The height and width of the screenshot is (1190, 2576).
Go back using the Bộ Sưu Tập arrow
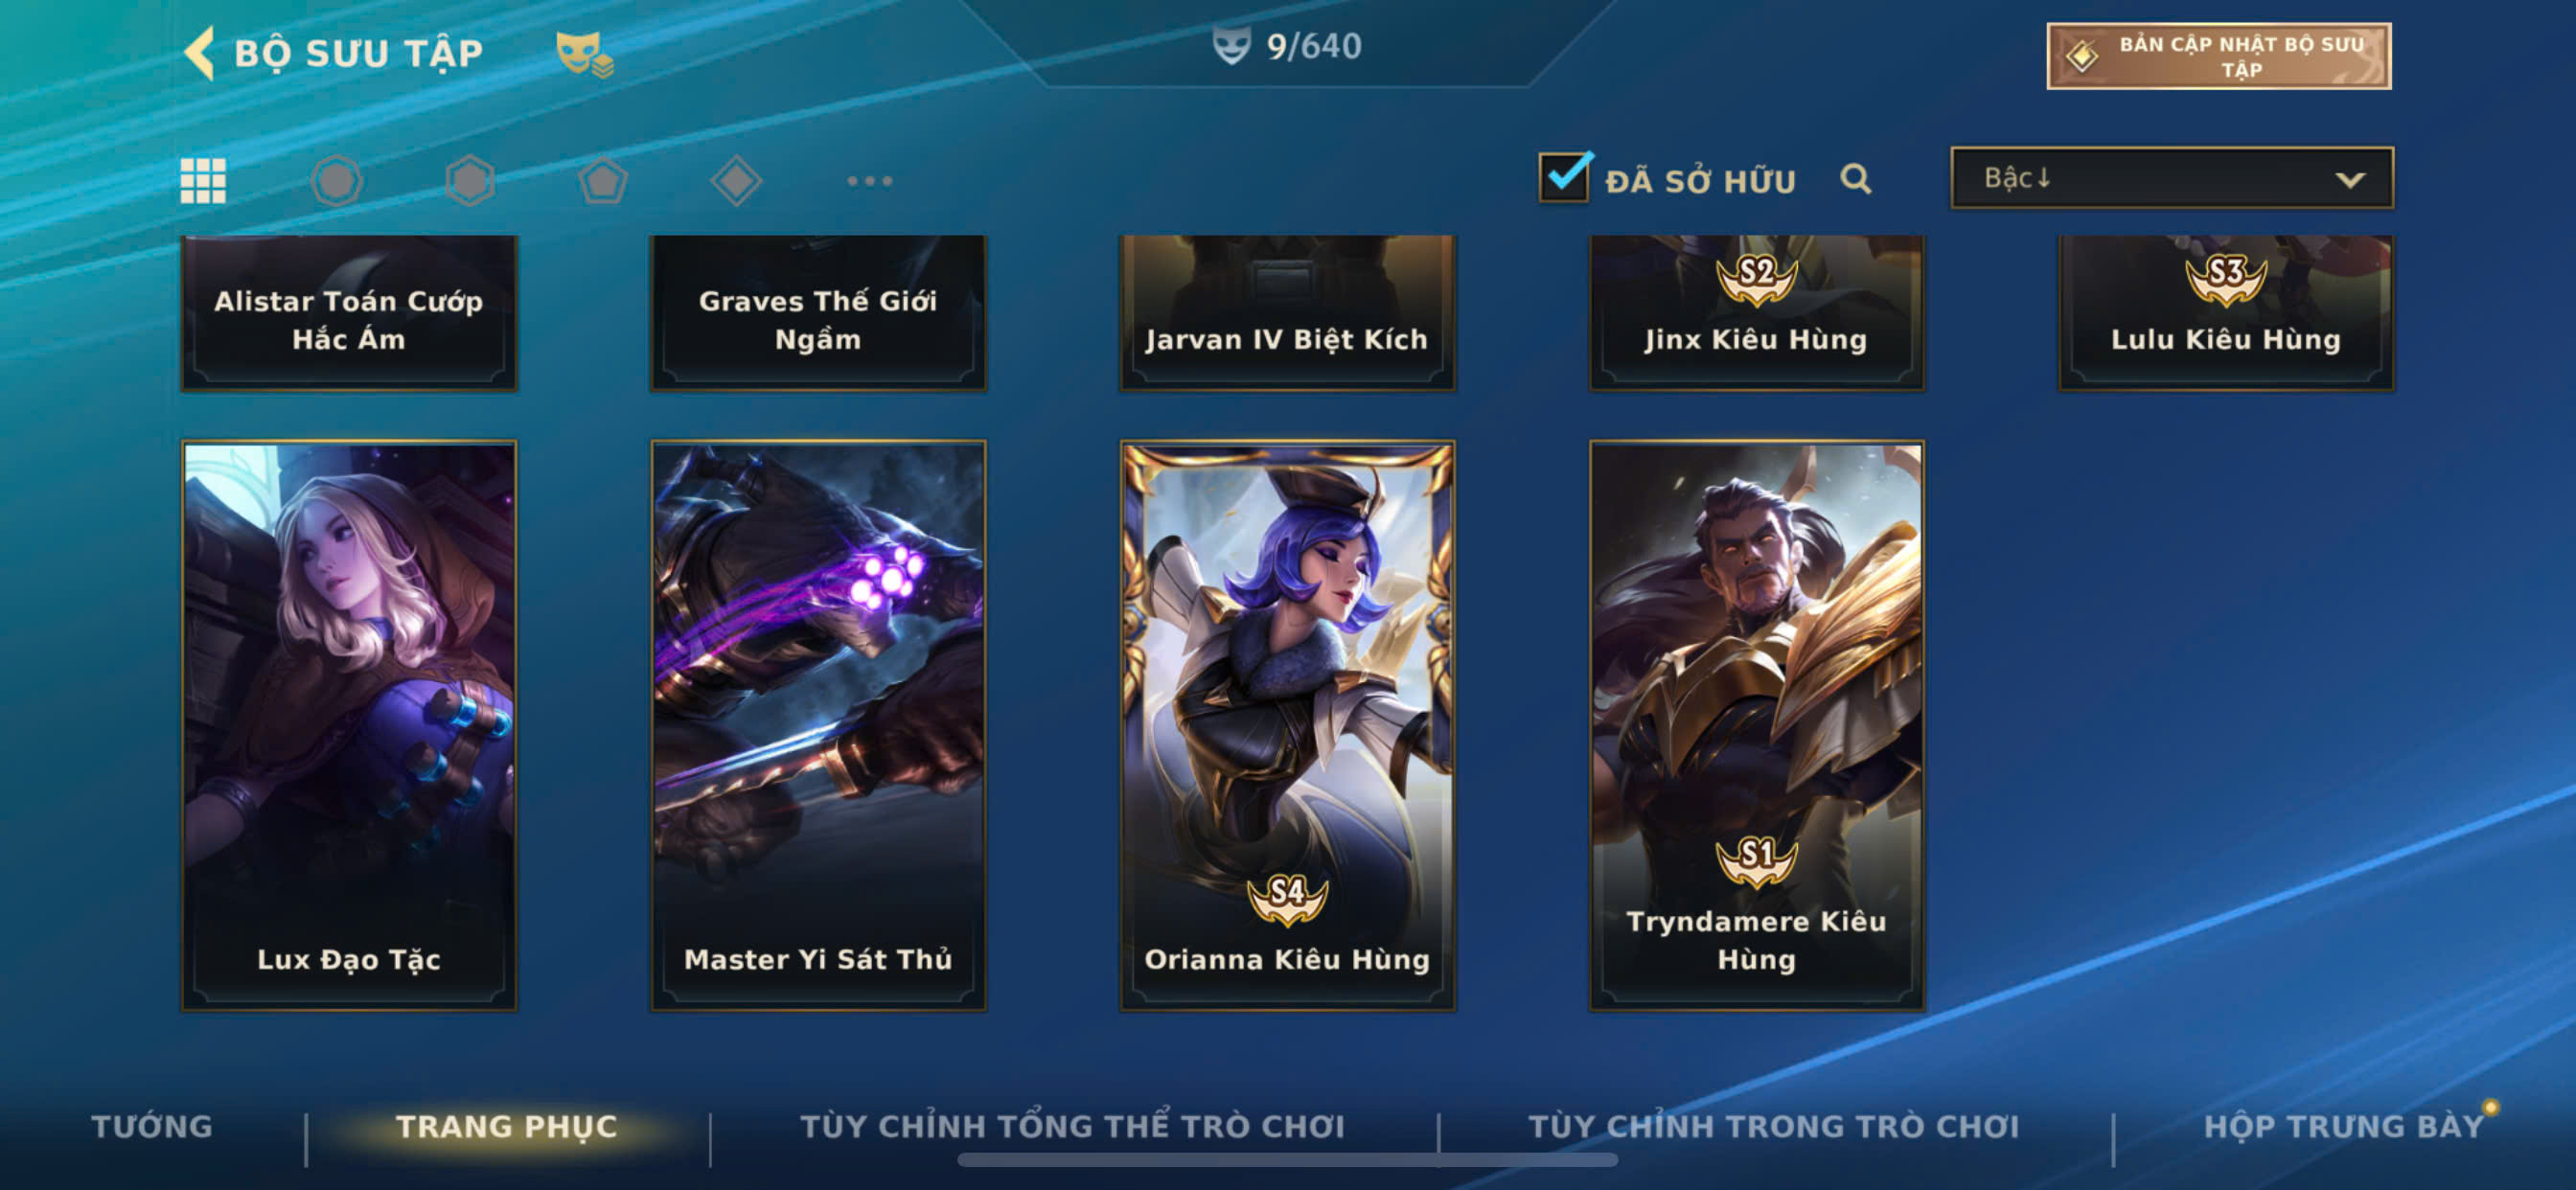200,52
